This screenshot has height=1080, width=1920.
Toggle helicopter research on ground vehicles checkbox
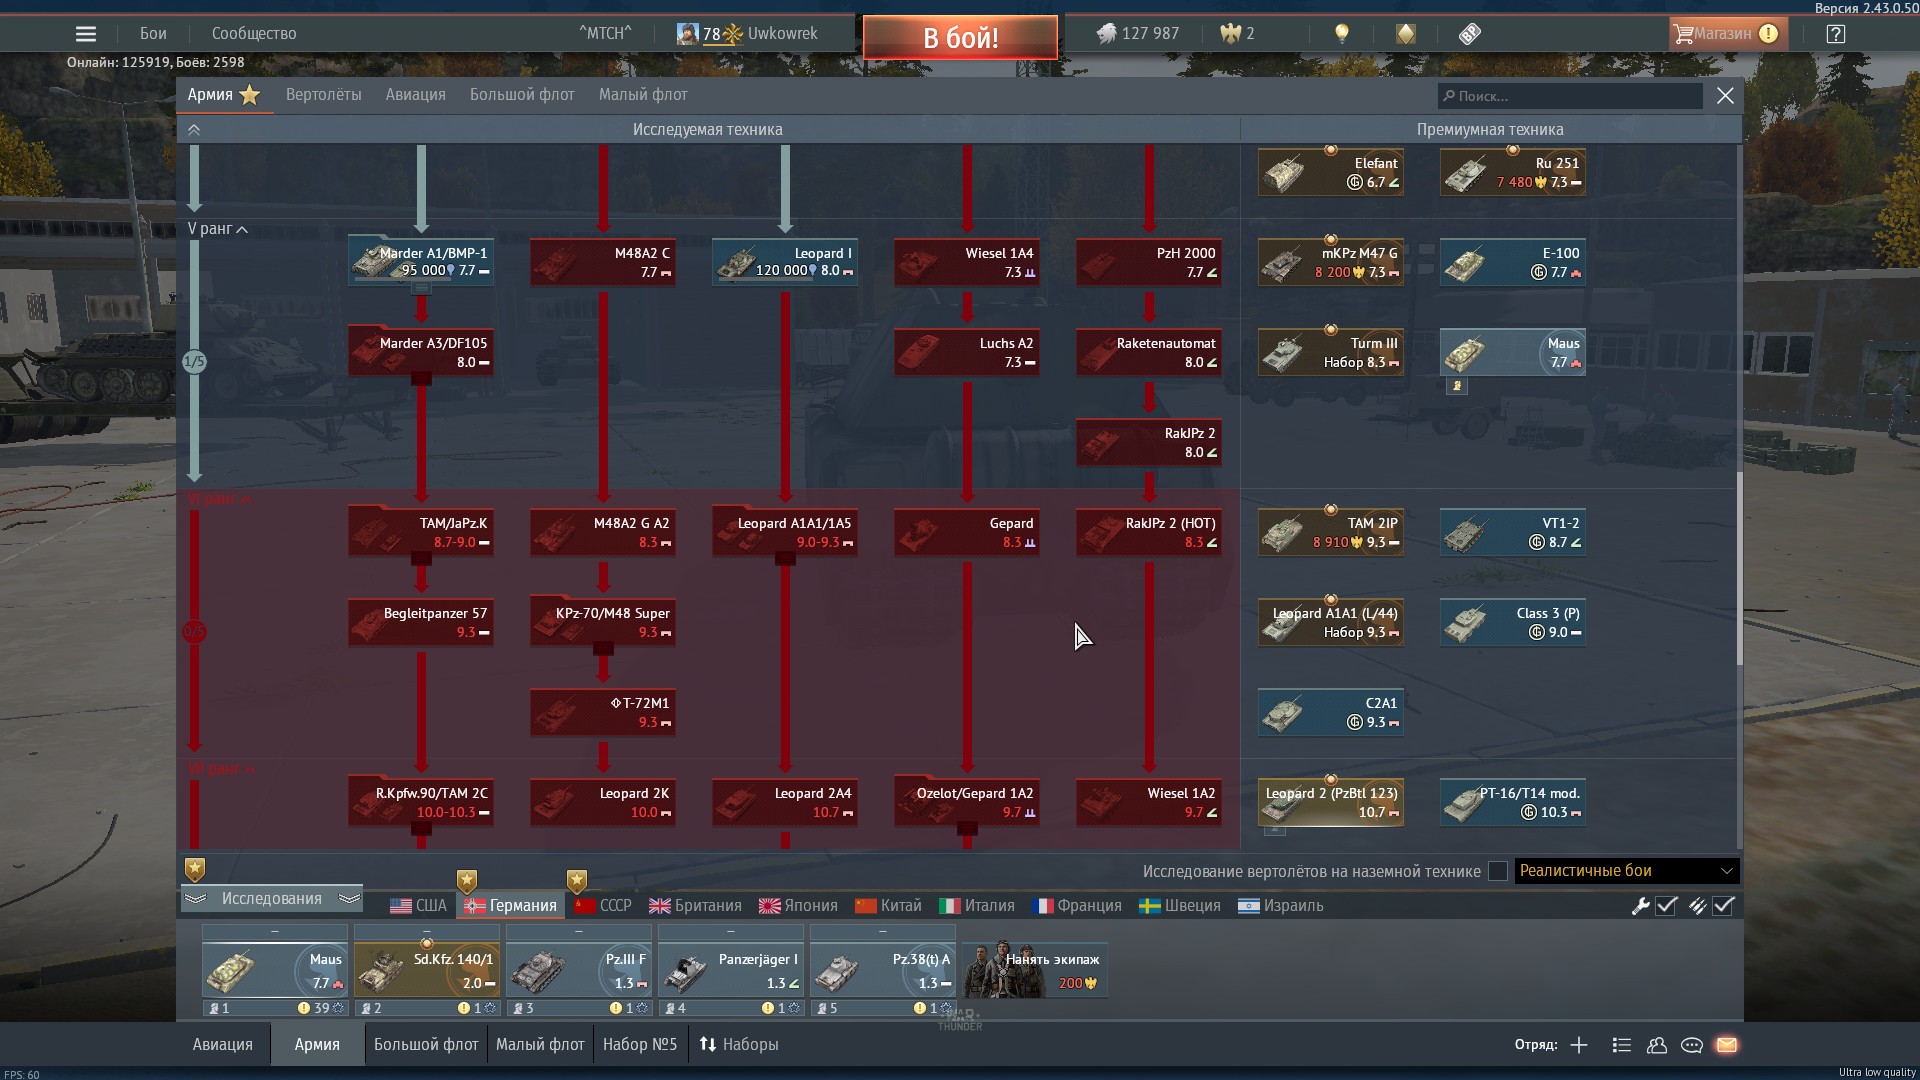click(1497, 871)
